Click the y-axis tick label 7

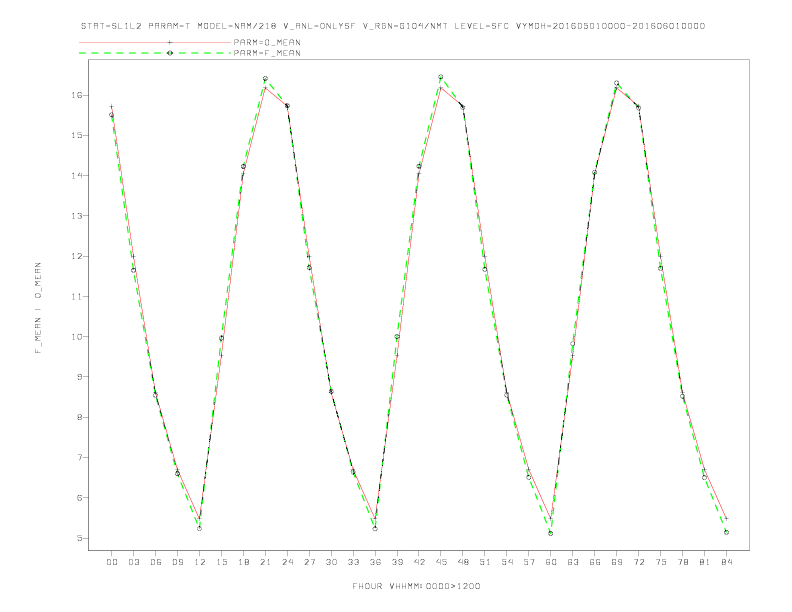coord(79,457)
